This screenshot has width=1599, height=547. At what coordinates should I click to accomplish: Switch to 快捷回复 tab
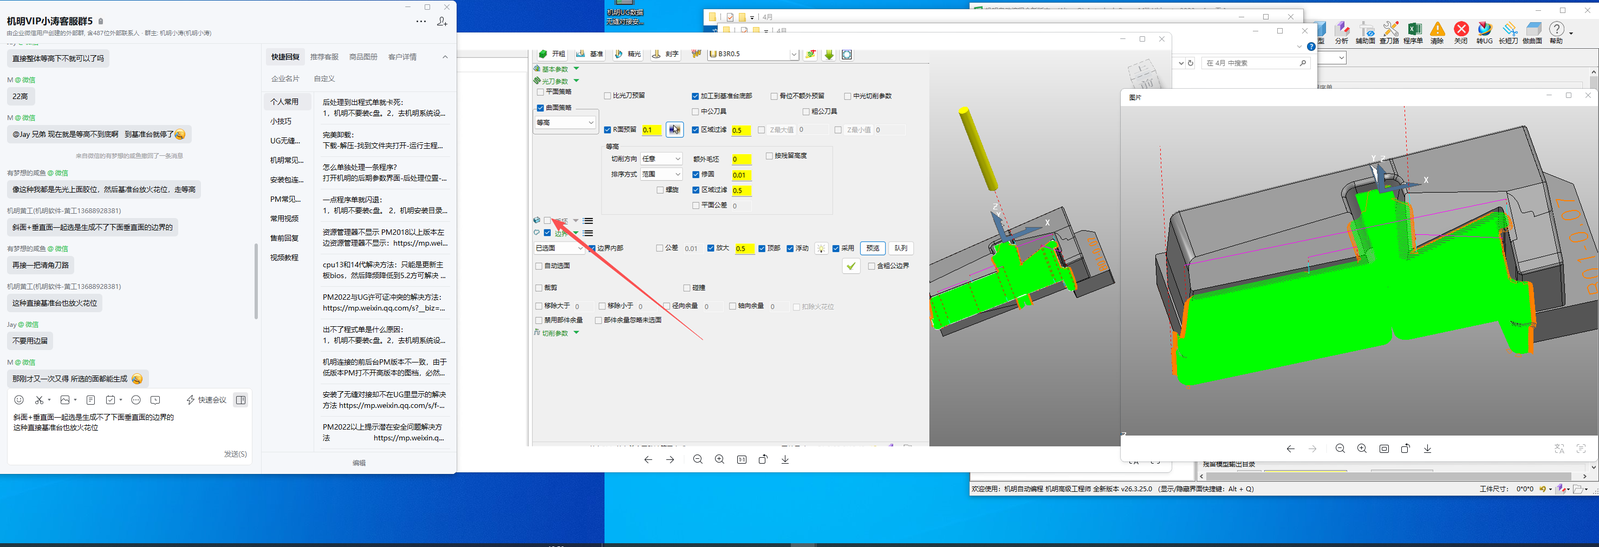[285, 57]
